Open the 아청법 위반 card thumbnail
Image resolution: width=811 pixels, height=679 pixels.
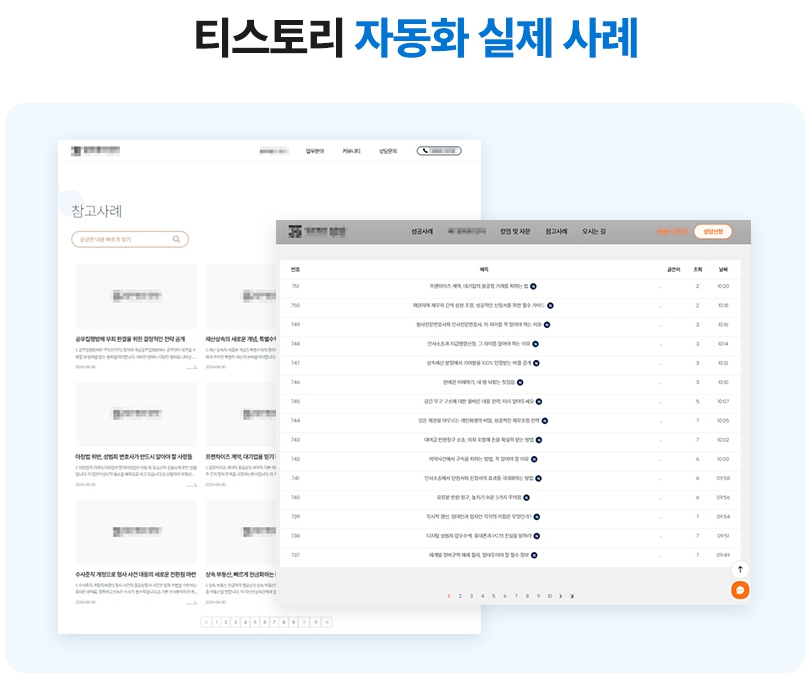pos(137,414)
